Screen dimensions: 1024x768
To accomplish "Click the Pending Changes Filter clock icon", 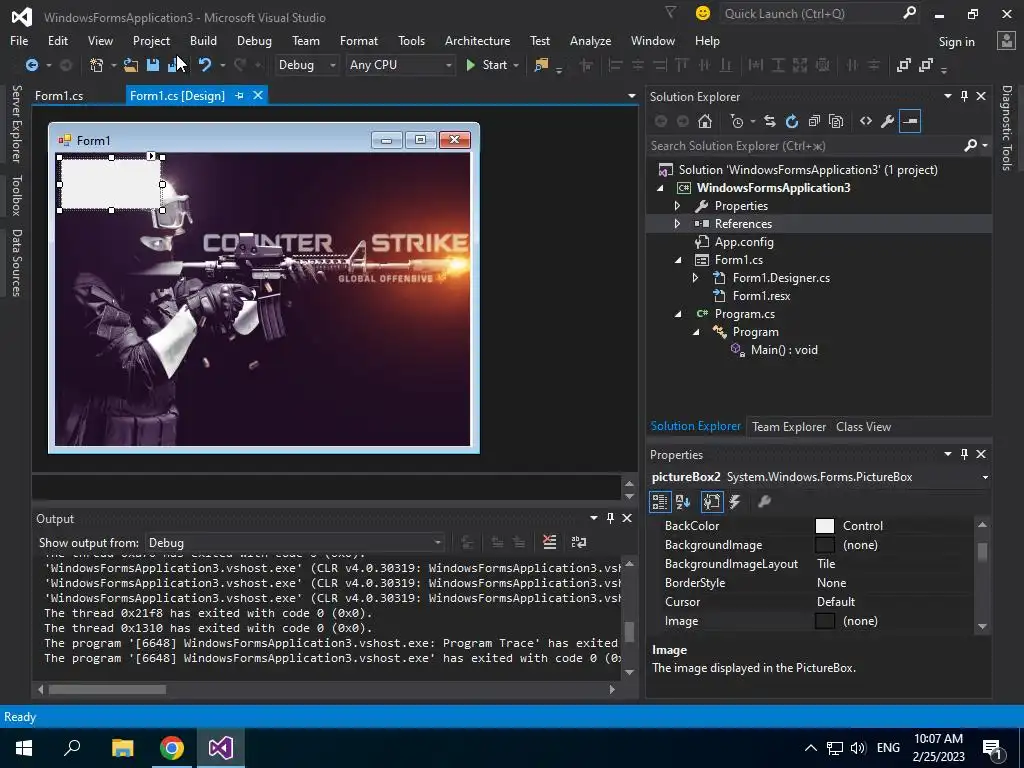I will tap(737, 121).
